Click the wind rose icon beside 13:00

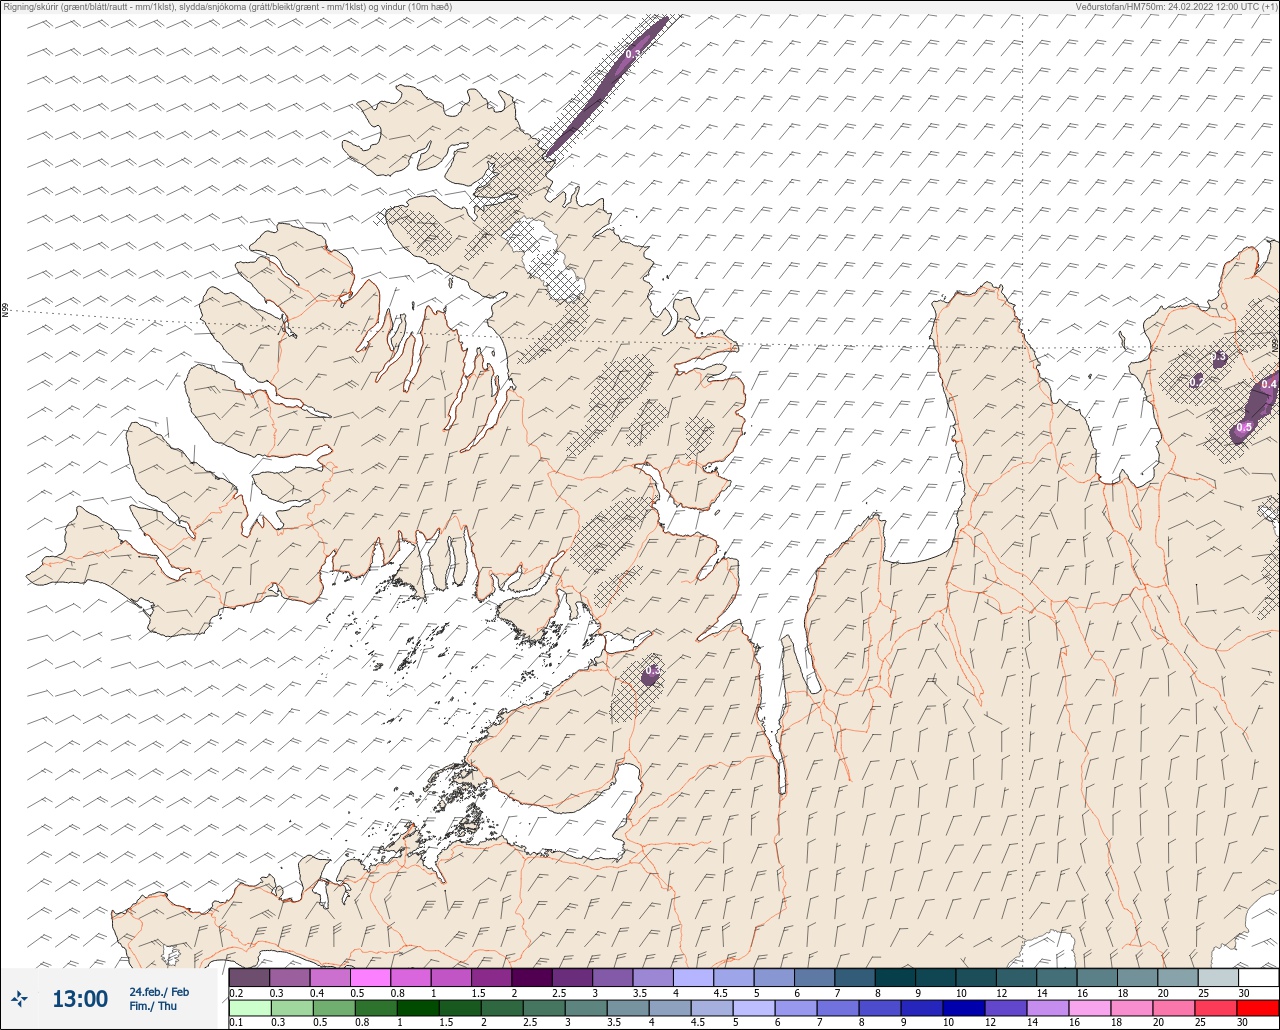coord(19,998)
